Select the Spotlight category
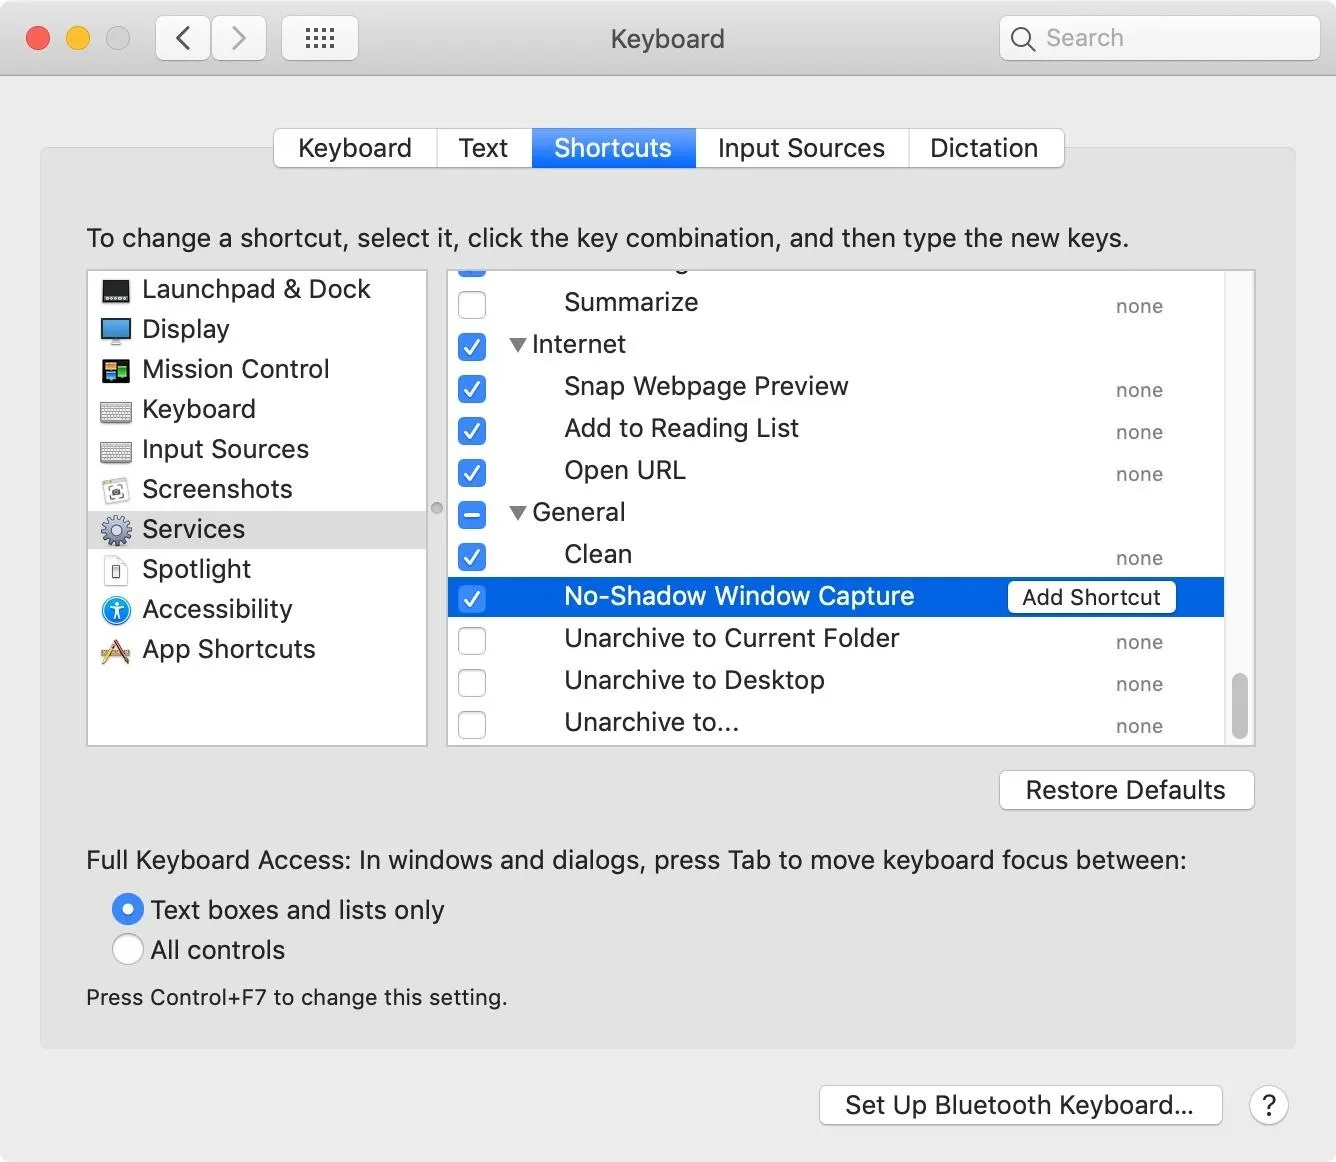 pyautogui.click(x=257, y=570)
